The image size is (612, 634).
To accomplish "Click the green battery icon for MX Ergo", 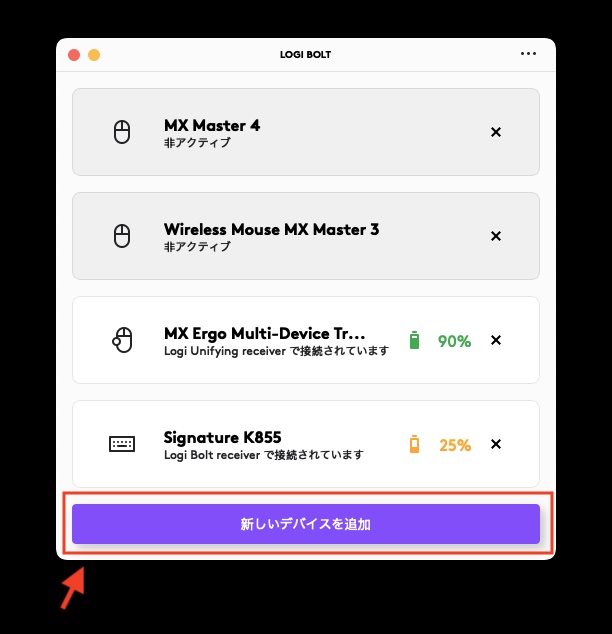I will tap(414, 340).
